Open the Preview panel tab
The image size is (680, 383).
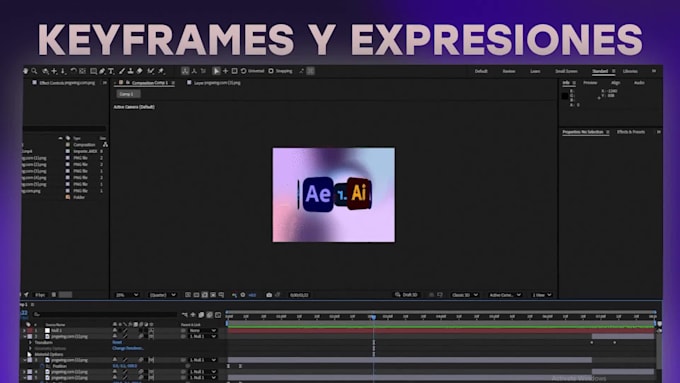[590, 83]
